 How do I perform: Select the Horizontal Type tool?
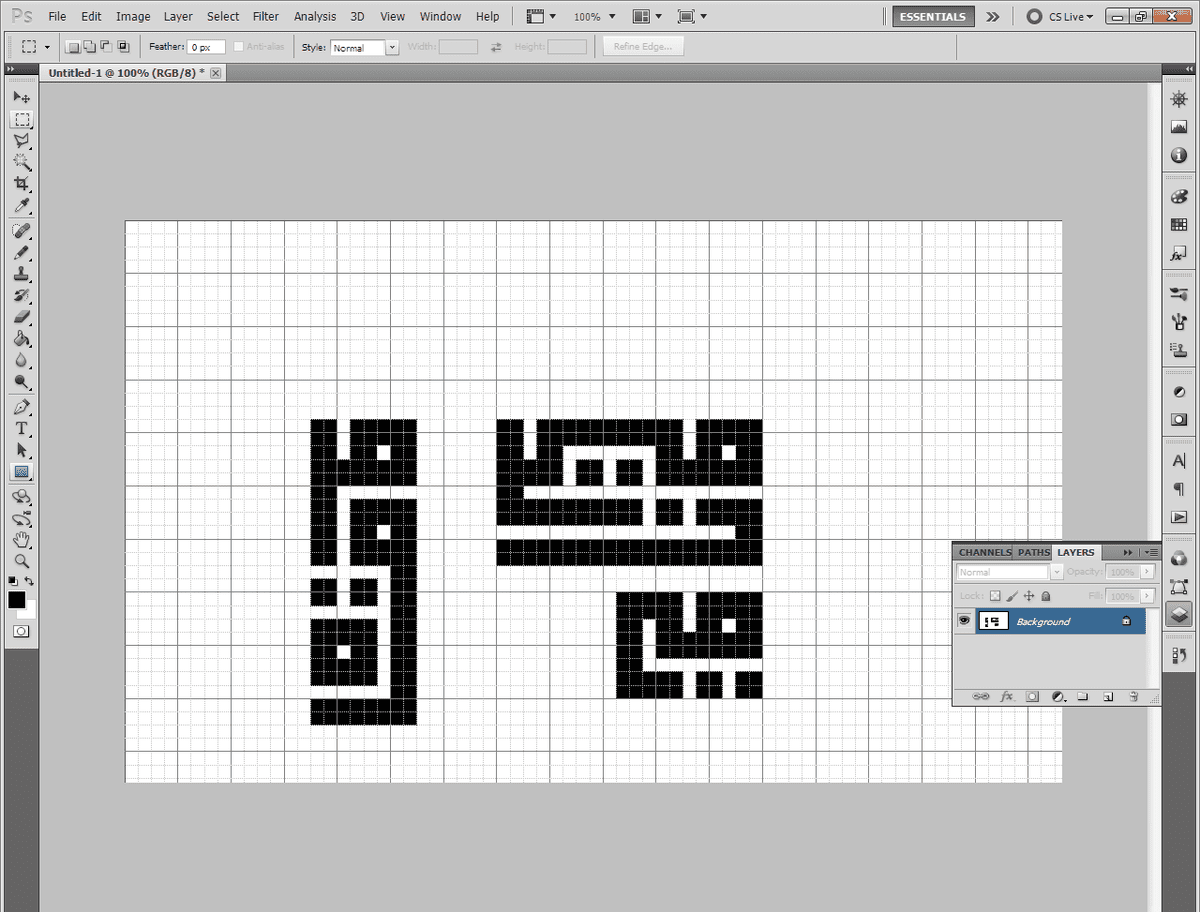coord(21,428)
